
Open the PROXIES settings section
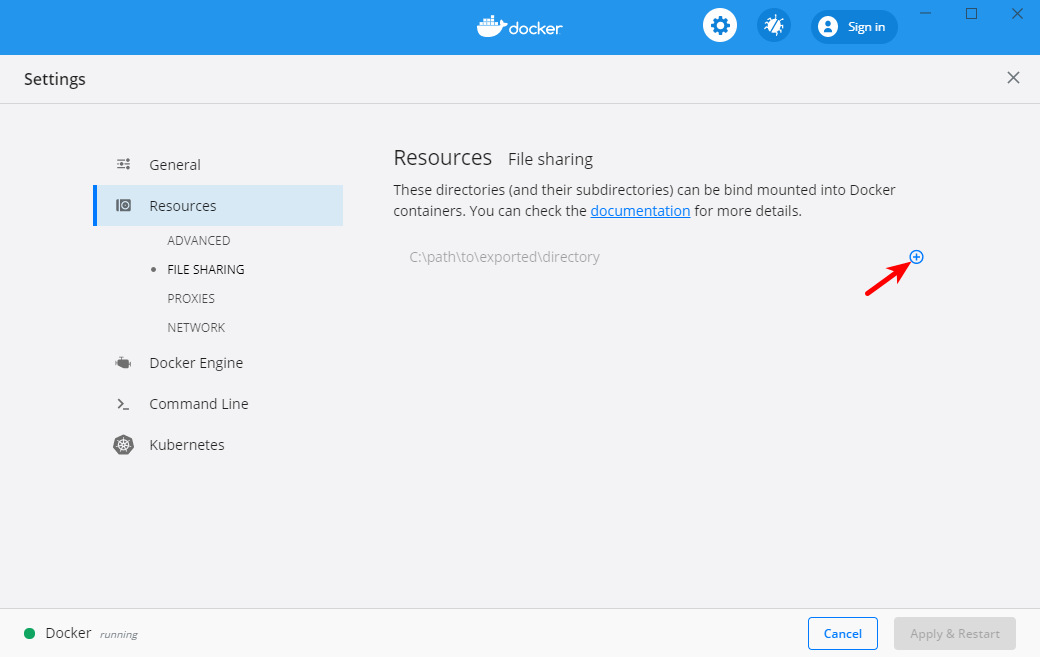(191, 298)
